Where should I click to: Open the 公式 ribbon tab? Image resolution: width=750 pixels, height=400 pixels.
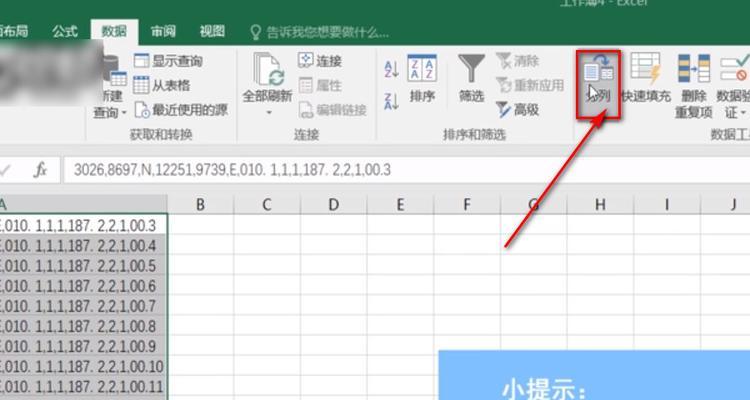[x=65, y=32]
